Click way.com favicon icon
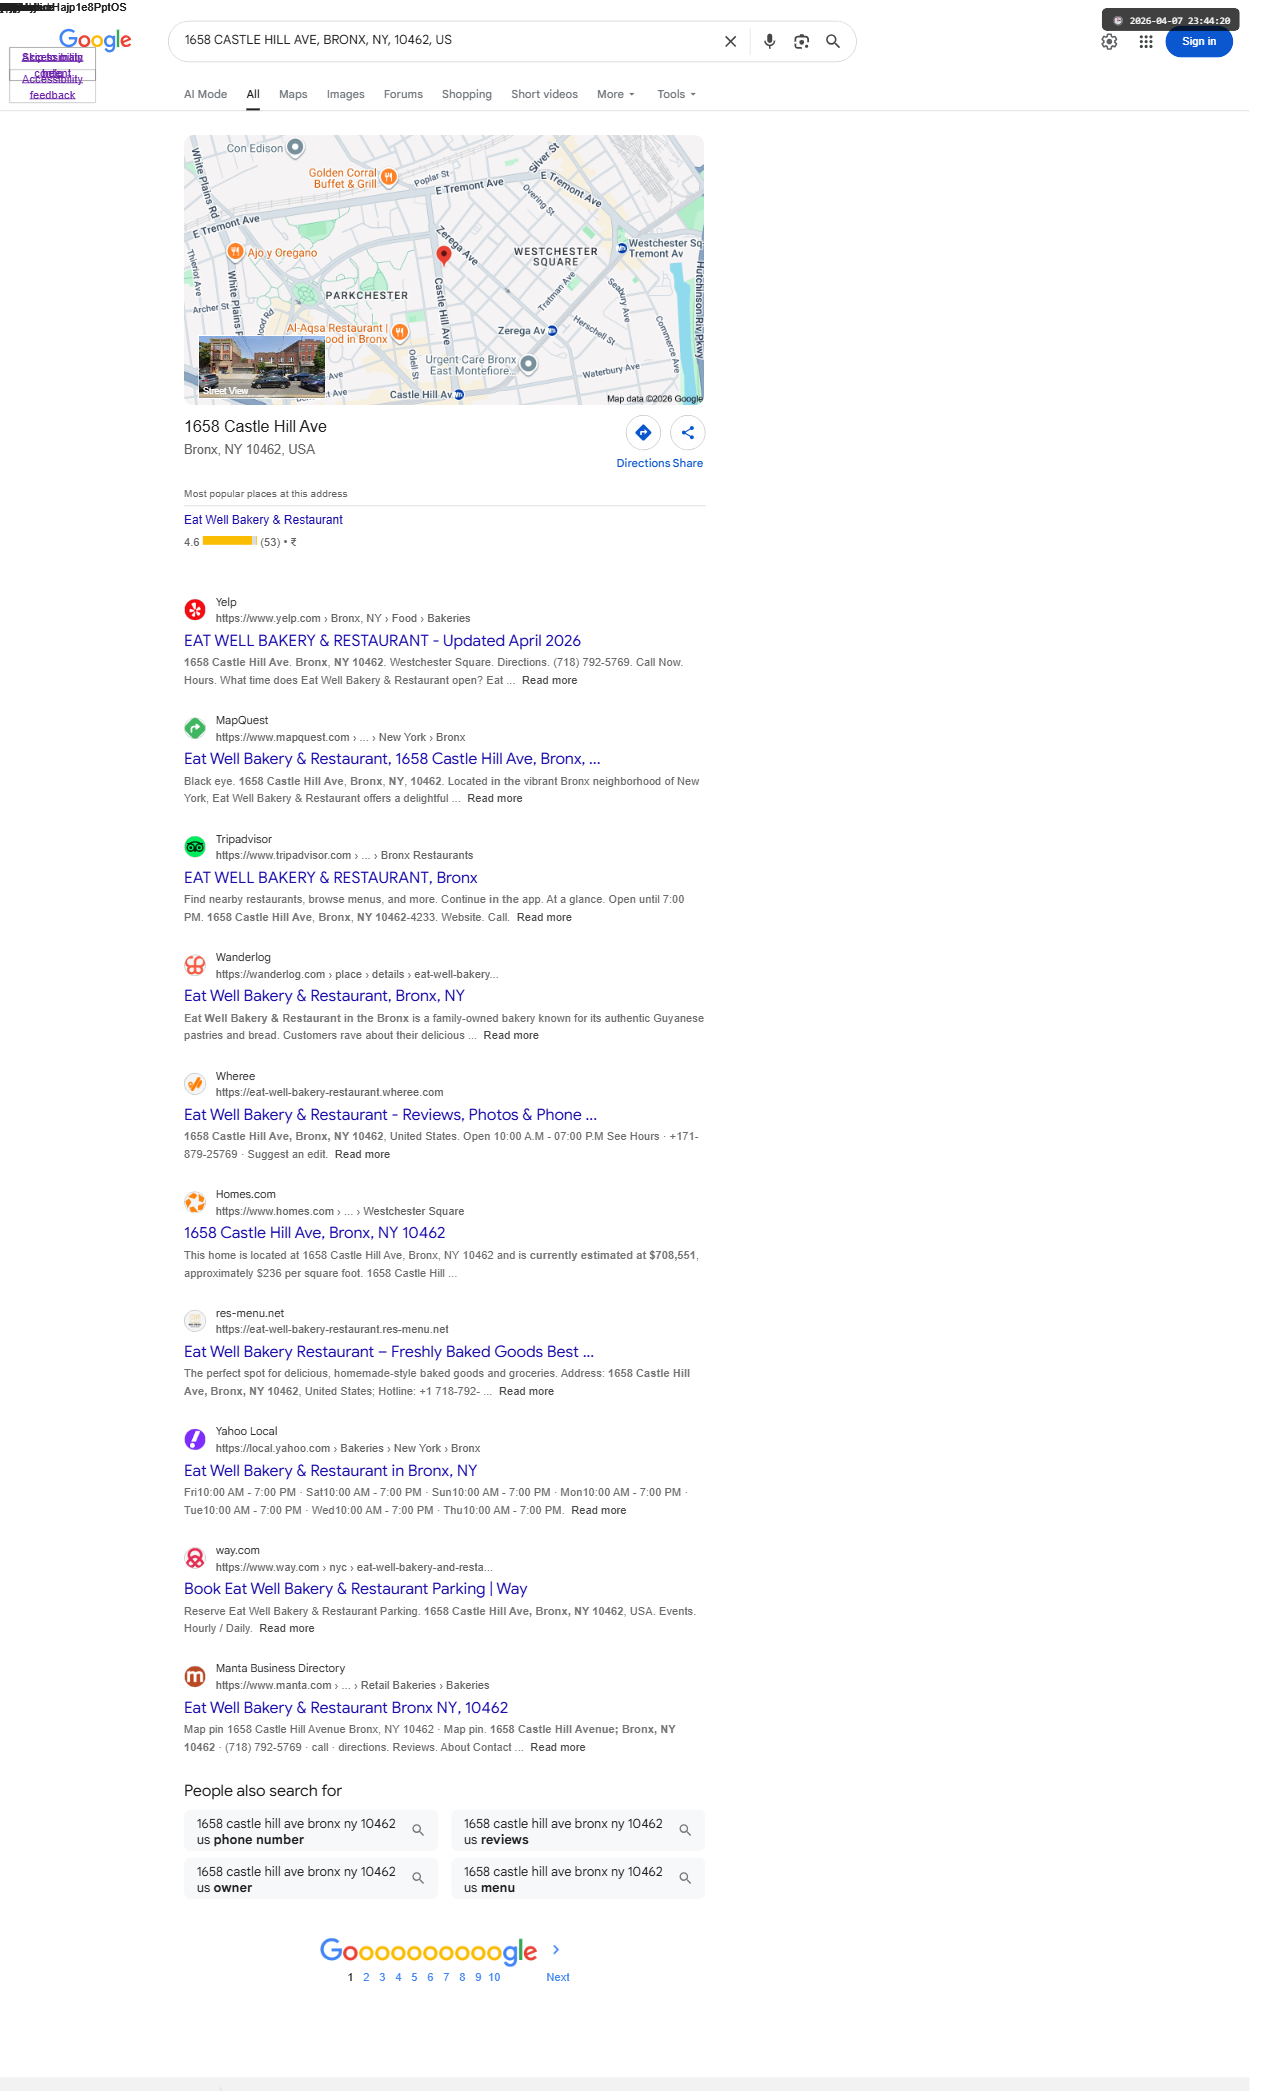Image resolution: width=1264 pixels, height=2091 pixels. 195,1558
